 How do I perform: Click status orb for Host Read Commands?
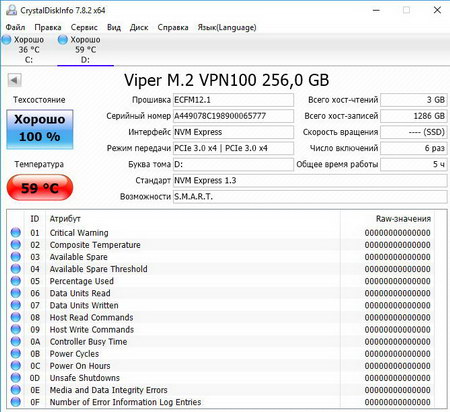[16, 317]
